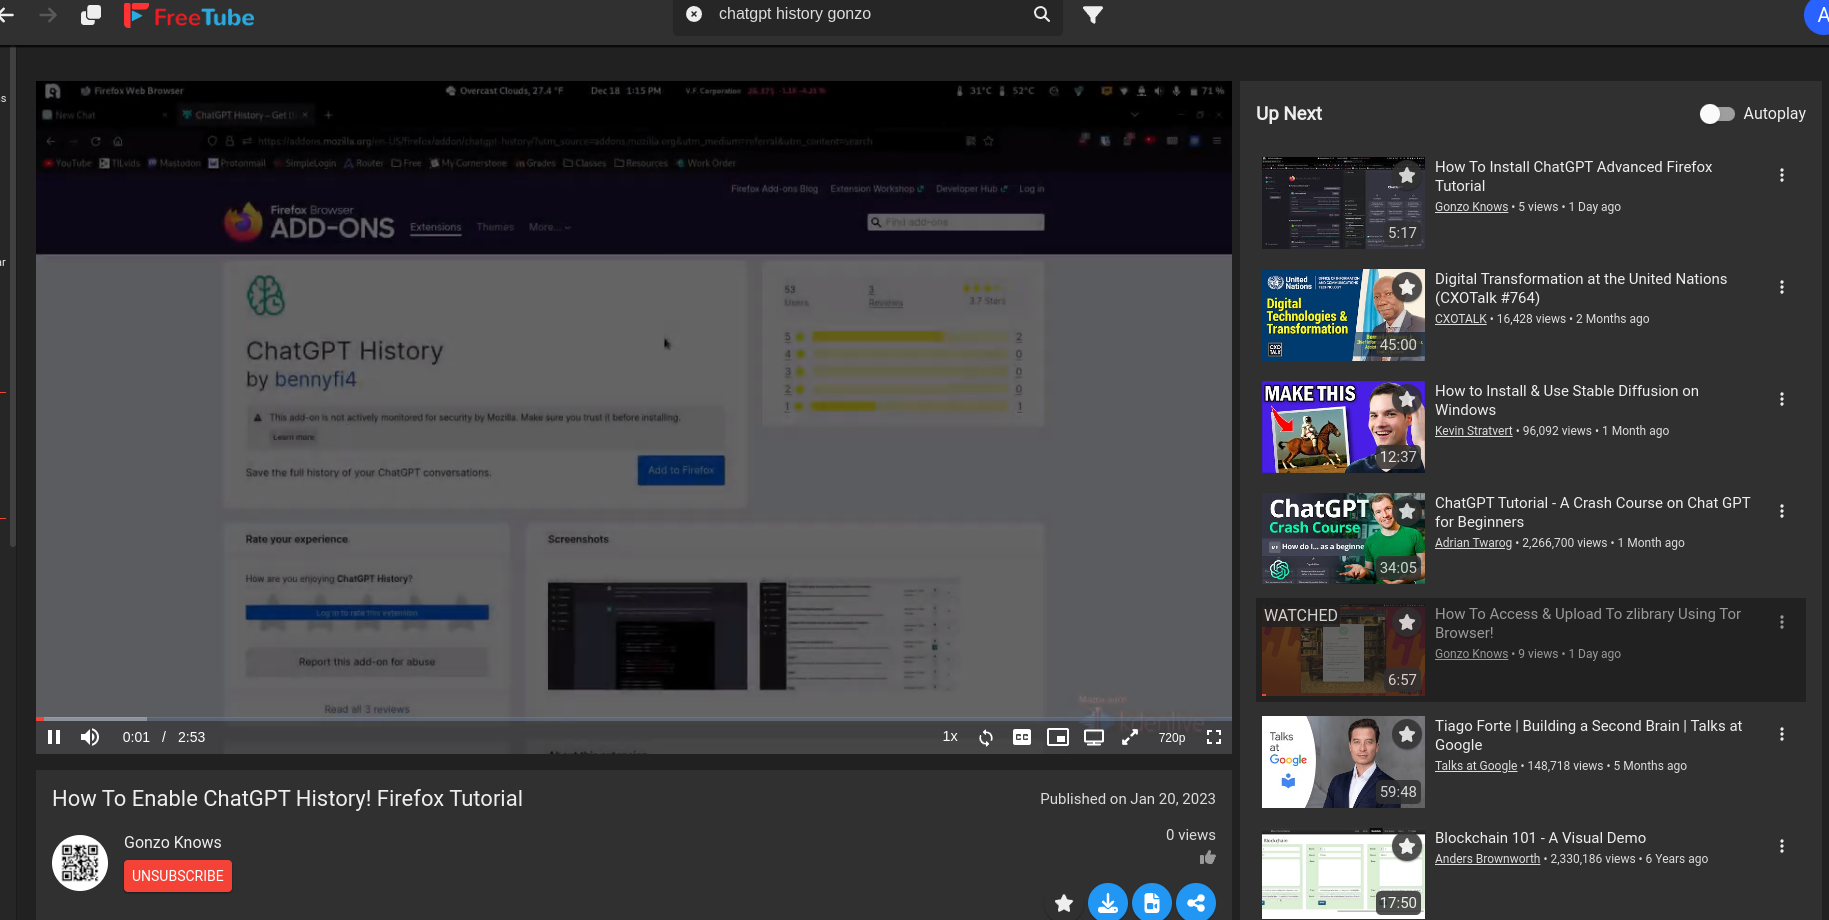The width and height of the screenshot is (1829, 920).
Task: Open the 720p quality selector
Action: tap(1171, 737)
